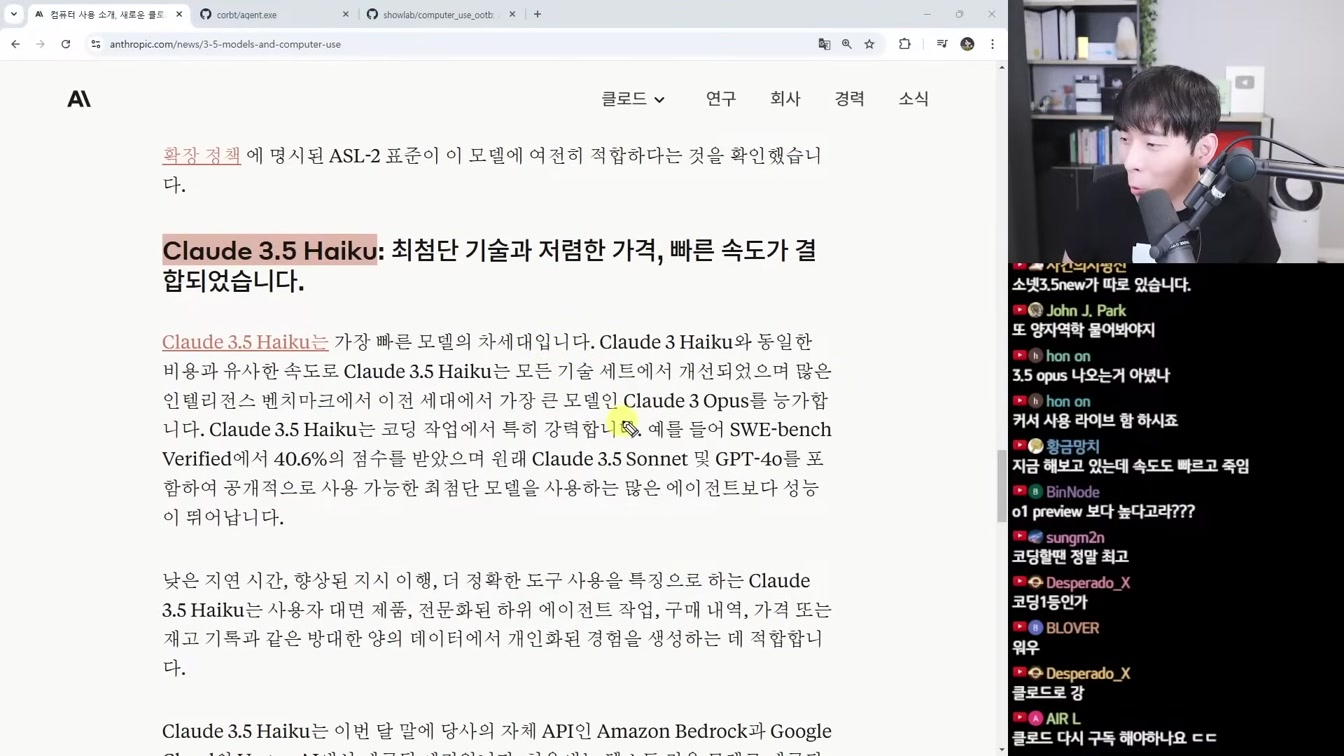Click the webcam video of the streamer
This screenshot has height=756, width=1344.
point(1176,131)
